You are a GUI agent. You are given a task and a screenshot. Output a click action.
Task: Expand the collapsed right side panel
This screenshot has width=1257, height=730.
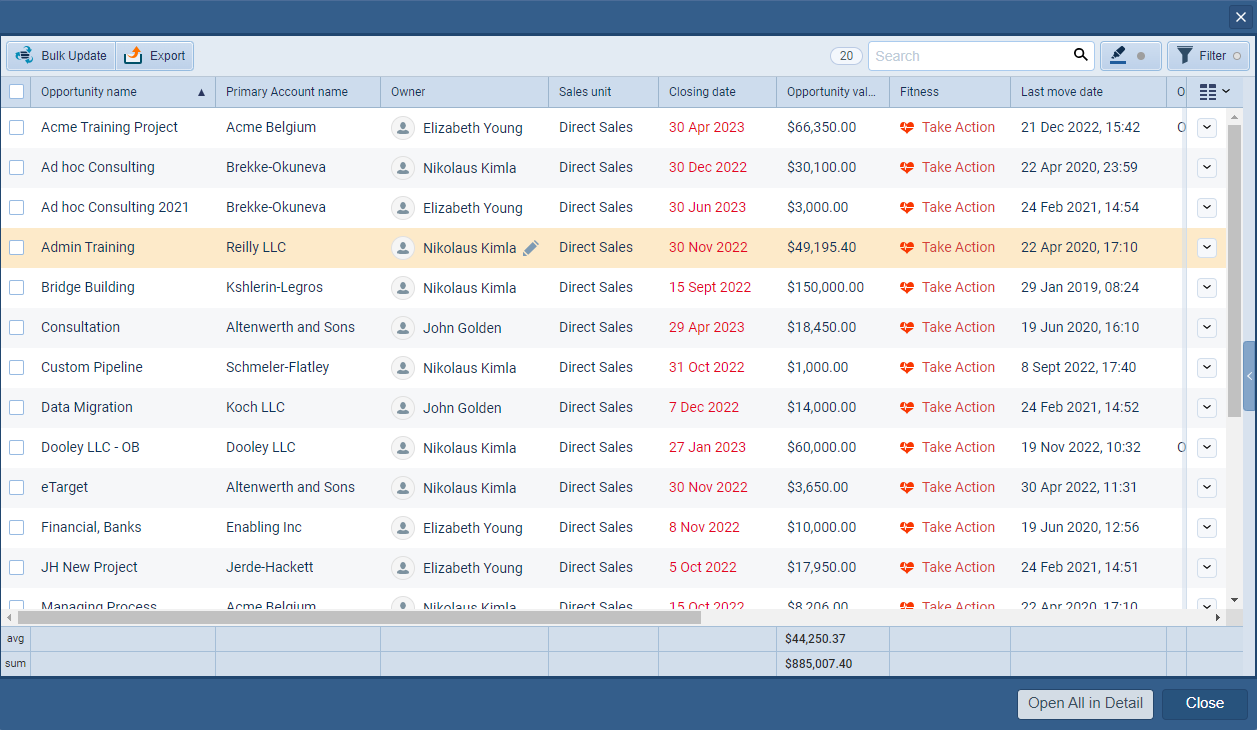1249,376
